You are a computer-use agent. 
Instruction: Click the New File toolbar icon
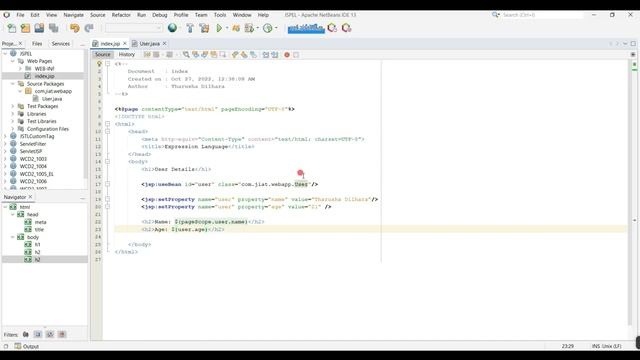[11, 28]
